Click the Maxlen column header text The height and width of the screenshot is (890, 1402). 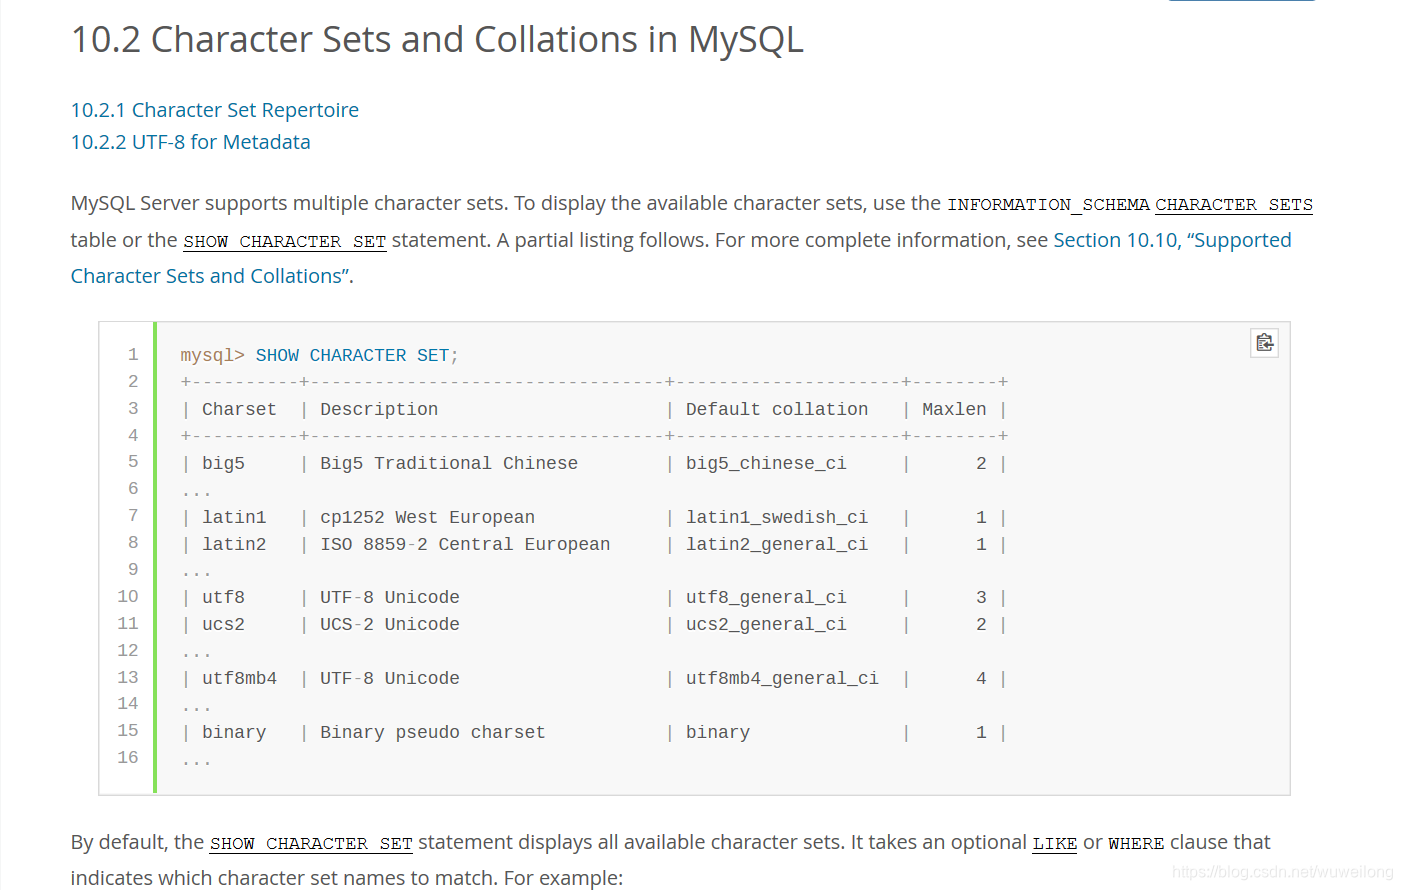[x=954, y=409]
